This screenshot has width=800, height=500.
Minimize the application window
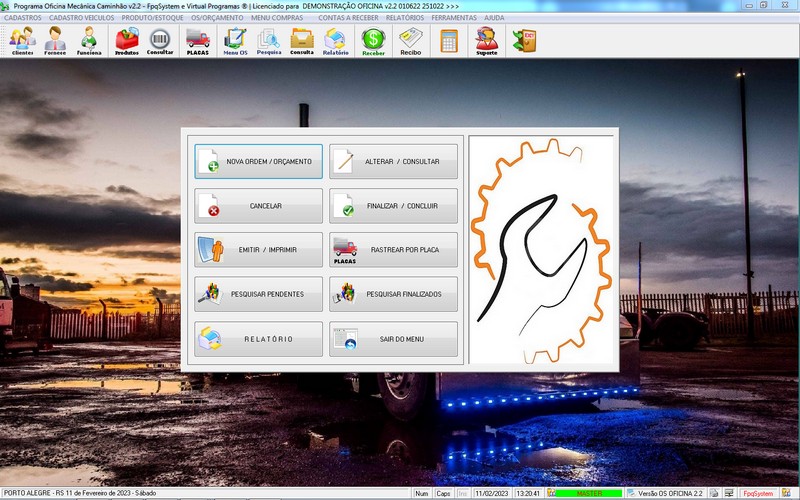click(749, 5)
